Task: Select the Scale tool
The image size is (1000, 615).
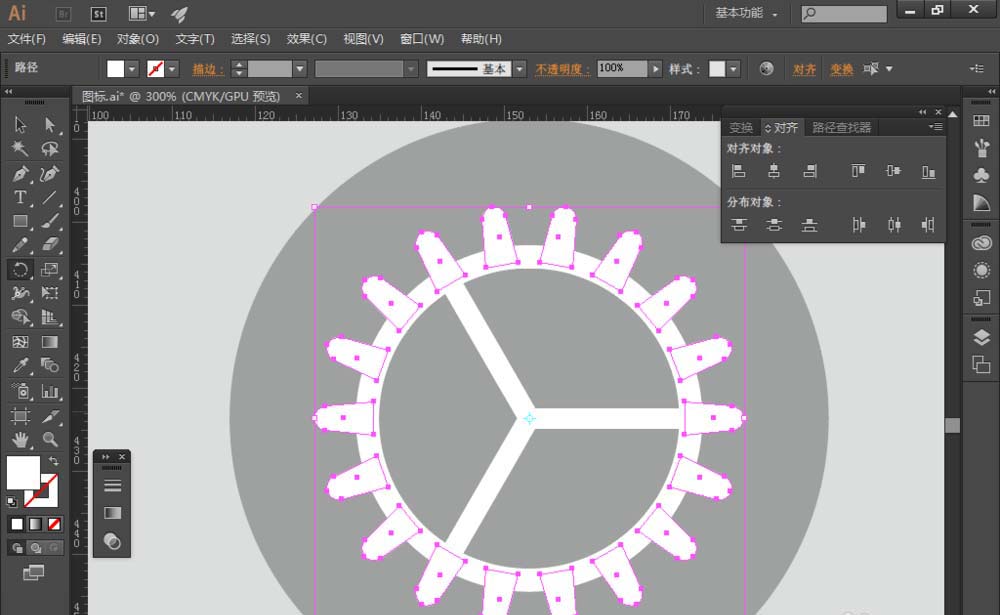Action: (x=50, y=269)
